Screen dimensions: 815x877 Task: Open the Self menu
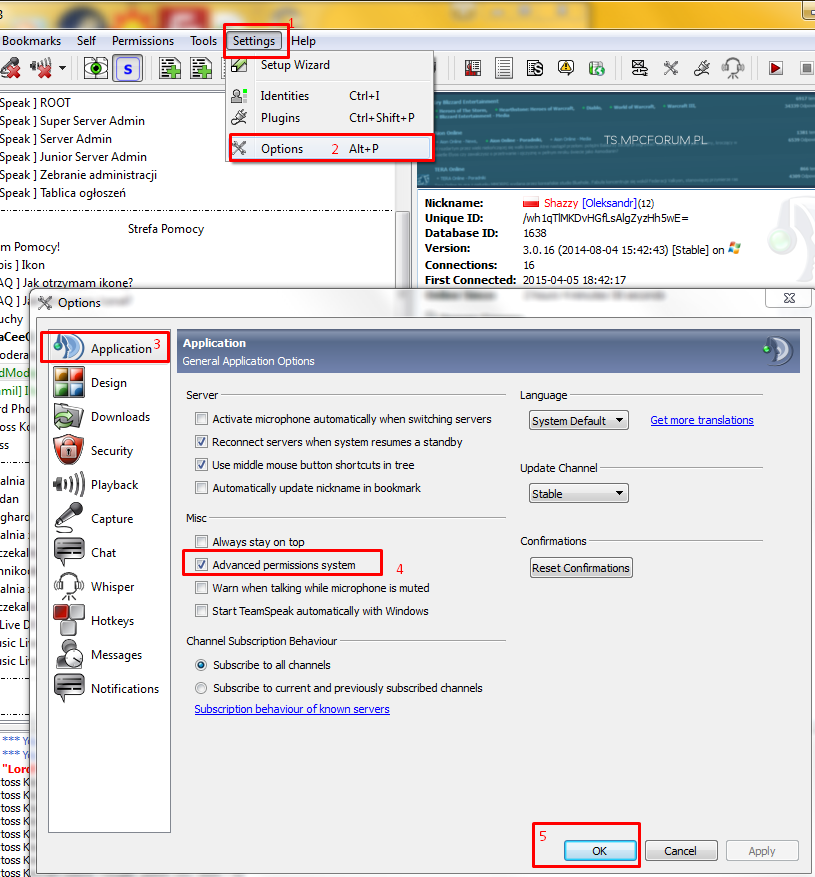coord(86,41)
